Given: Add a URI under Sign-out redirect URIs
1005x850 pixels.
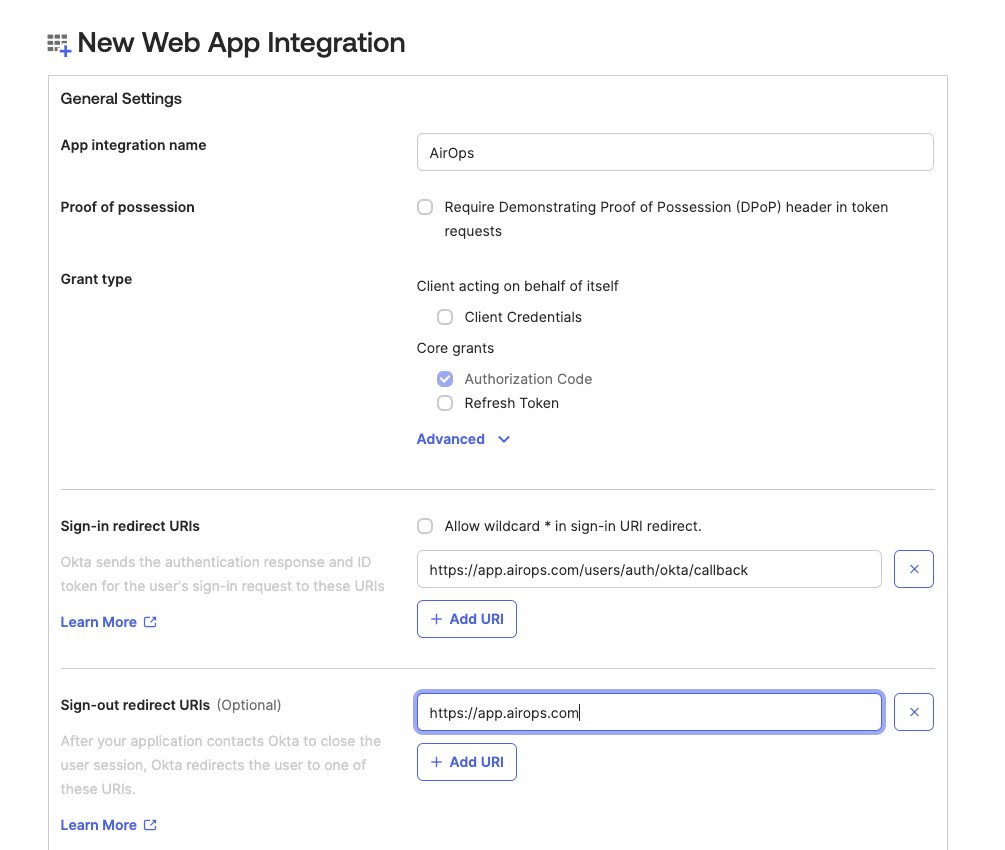Looking at the screenshot, I should (467, 762).
